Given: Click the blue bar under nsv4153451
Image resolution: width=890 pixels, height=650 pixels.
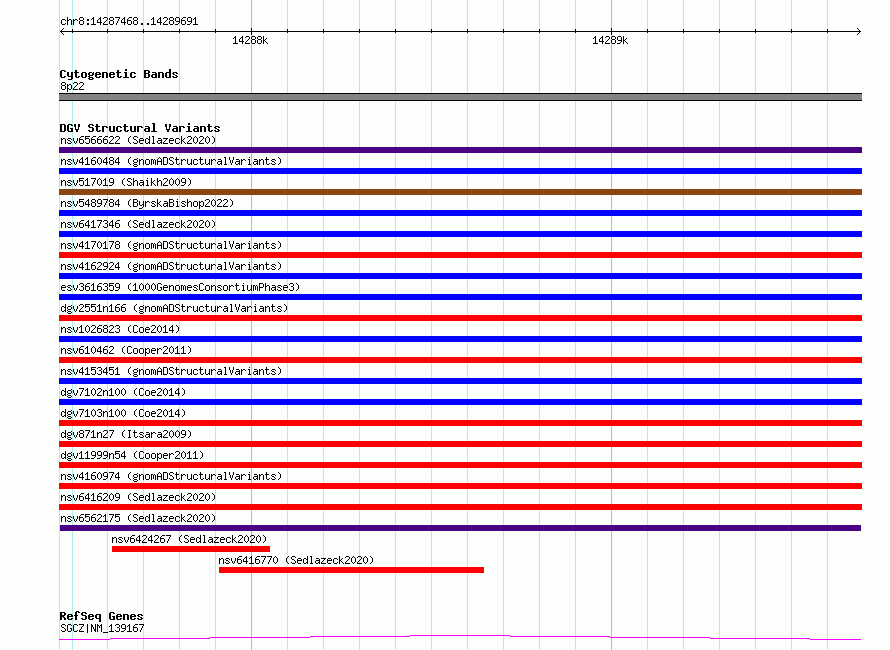Looking at the screenshot, I should [x=460, y=381].
